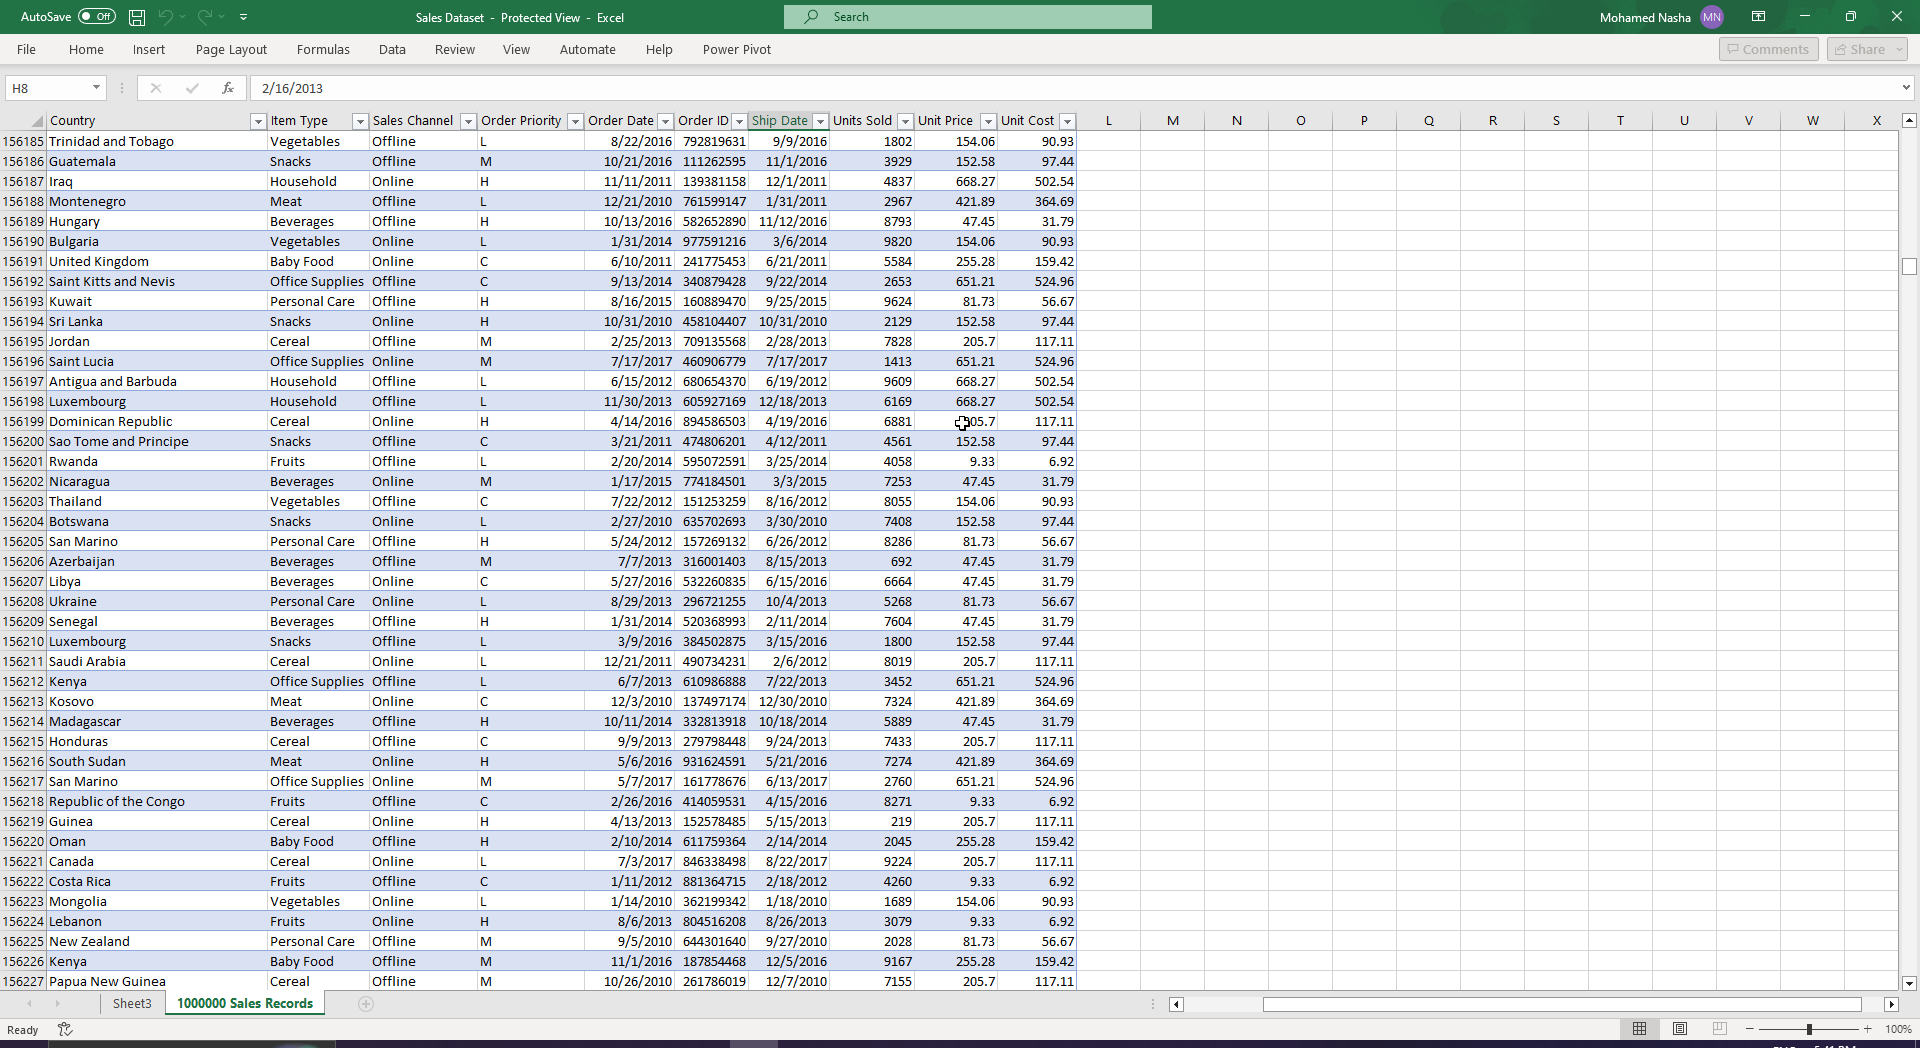Click the Comments button
This screenshot has width=1920, height=1048.
pos(1768,49)
